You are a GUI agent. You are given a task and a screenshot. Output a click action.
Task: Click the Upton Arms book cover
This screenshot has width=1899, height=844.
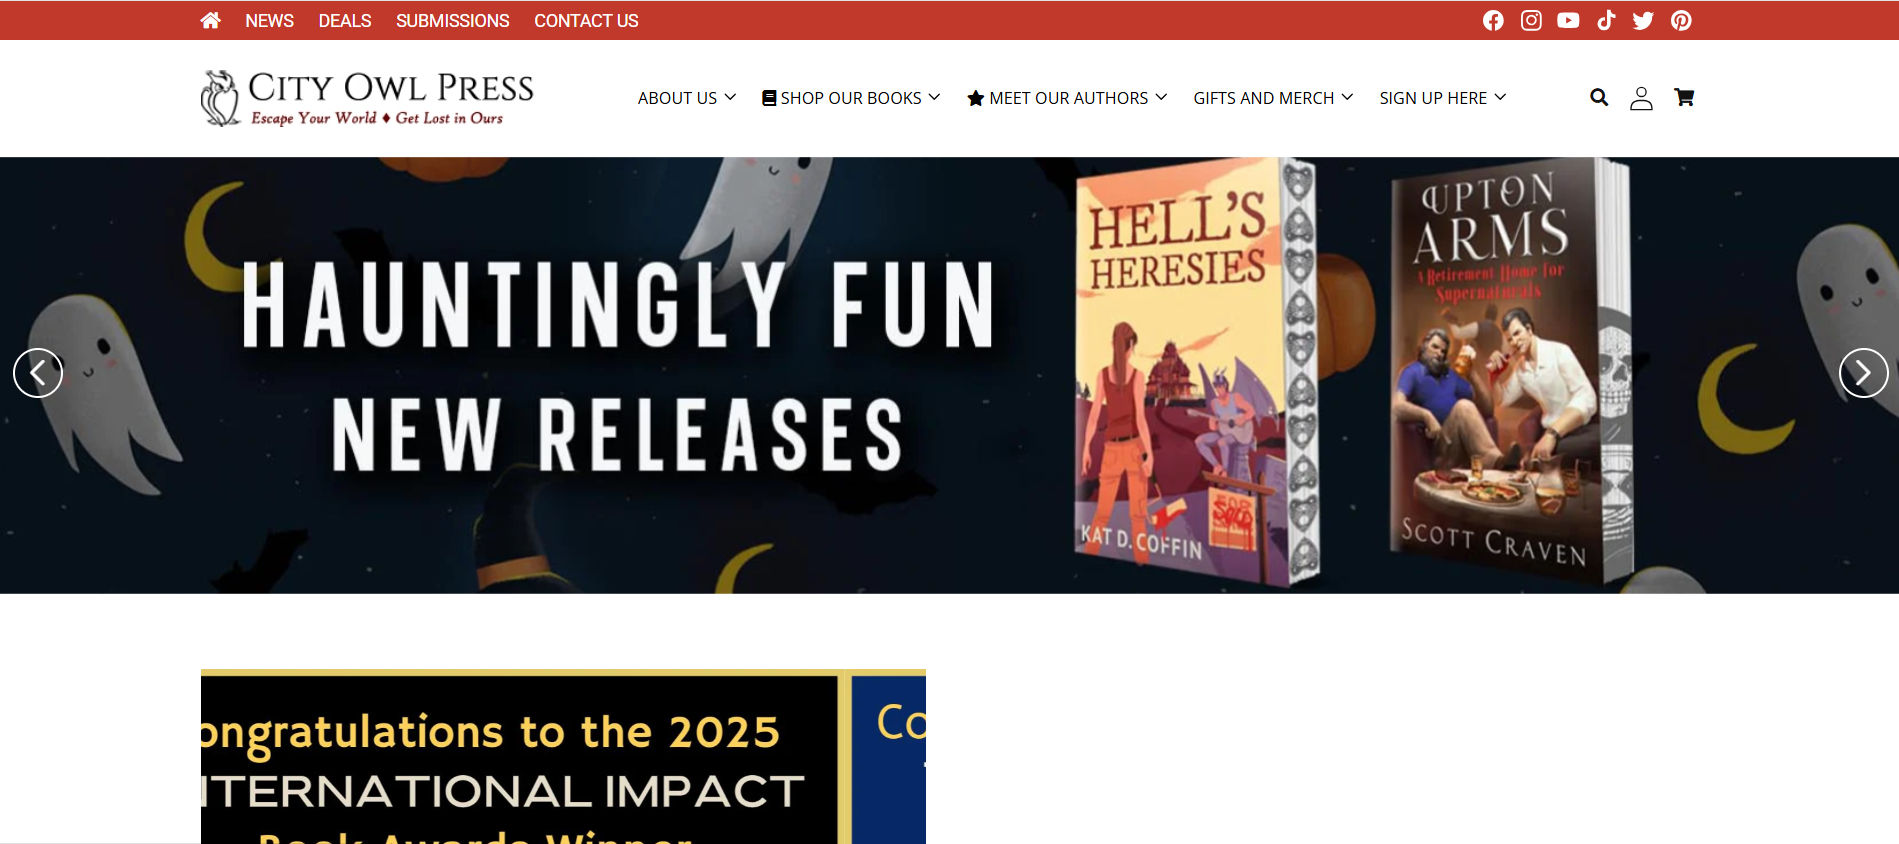pyautogui.click(x=1510, y=370)
